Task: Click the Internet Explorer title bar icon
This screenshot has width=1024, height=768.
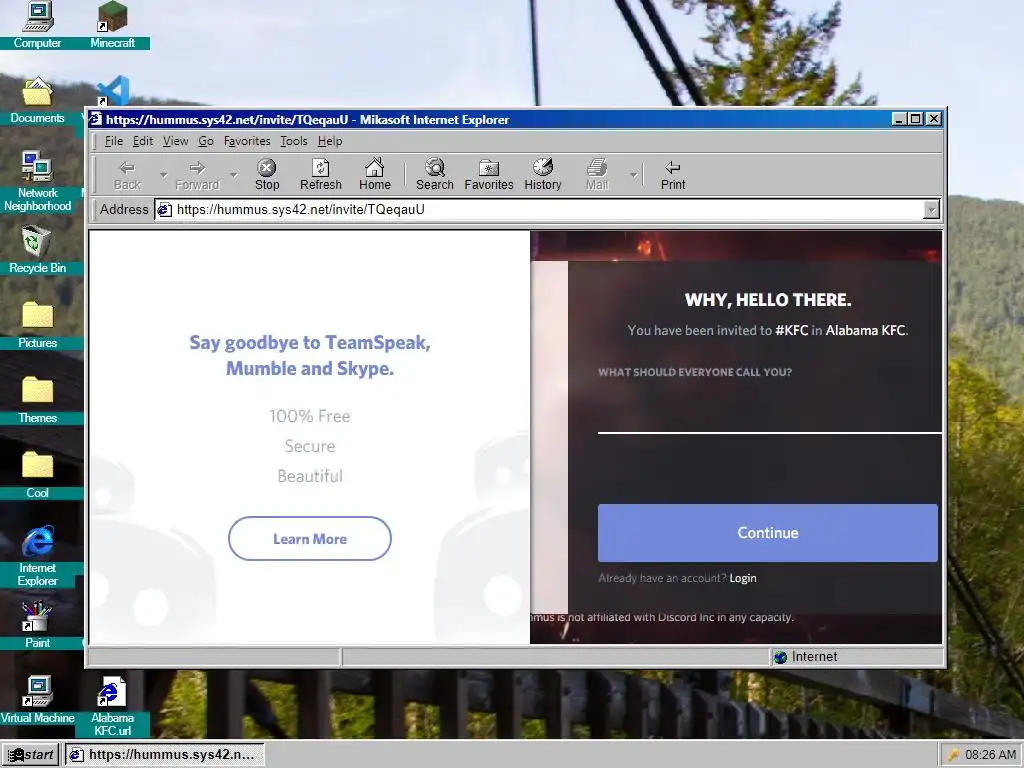Action: coord(96,119)
